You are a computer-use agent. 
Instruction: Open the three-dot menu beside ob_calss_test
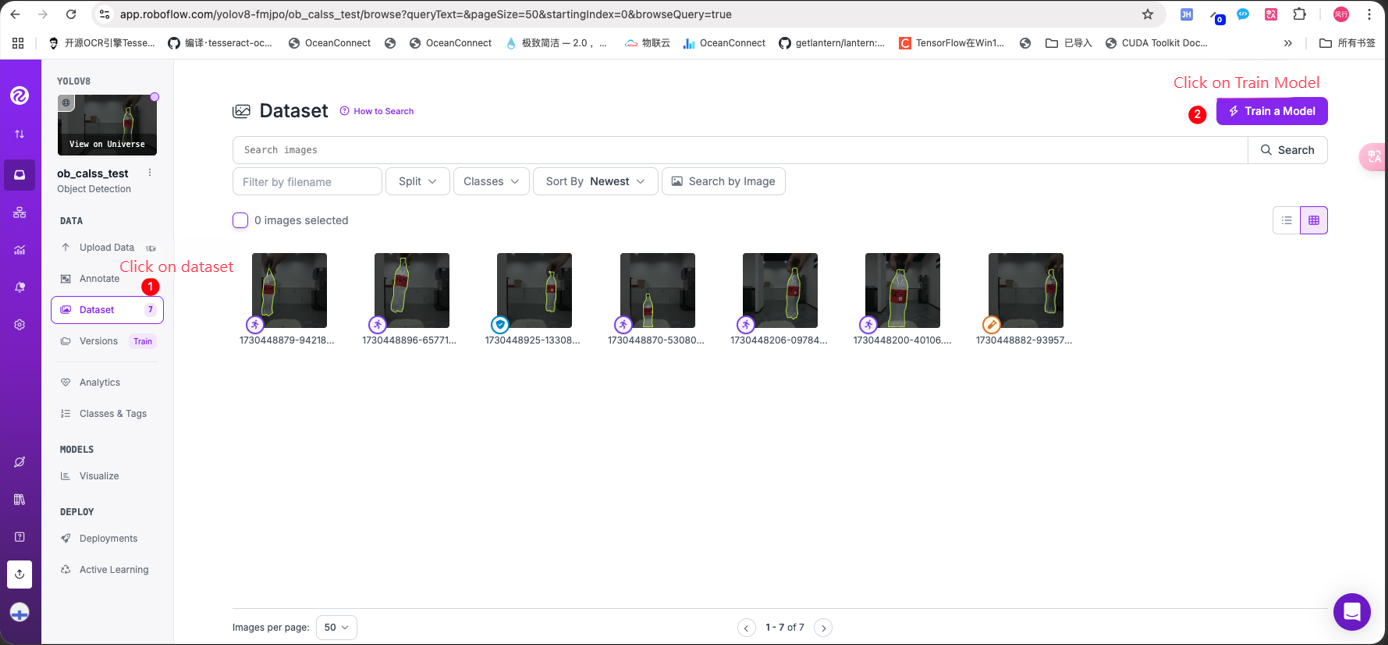point(150,173)
